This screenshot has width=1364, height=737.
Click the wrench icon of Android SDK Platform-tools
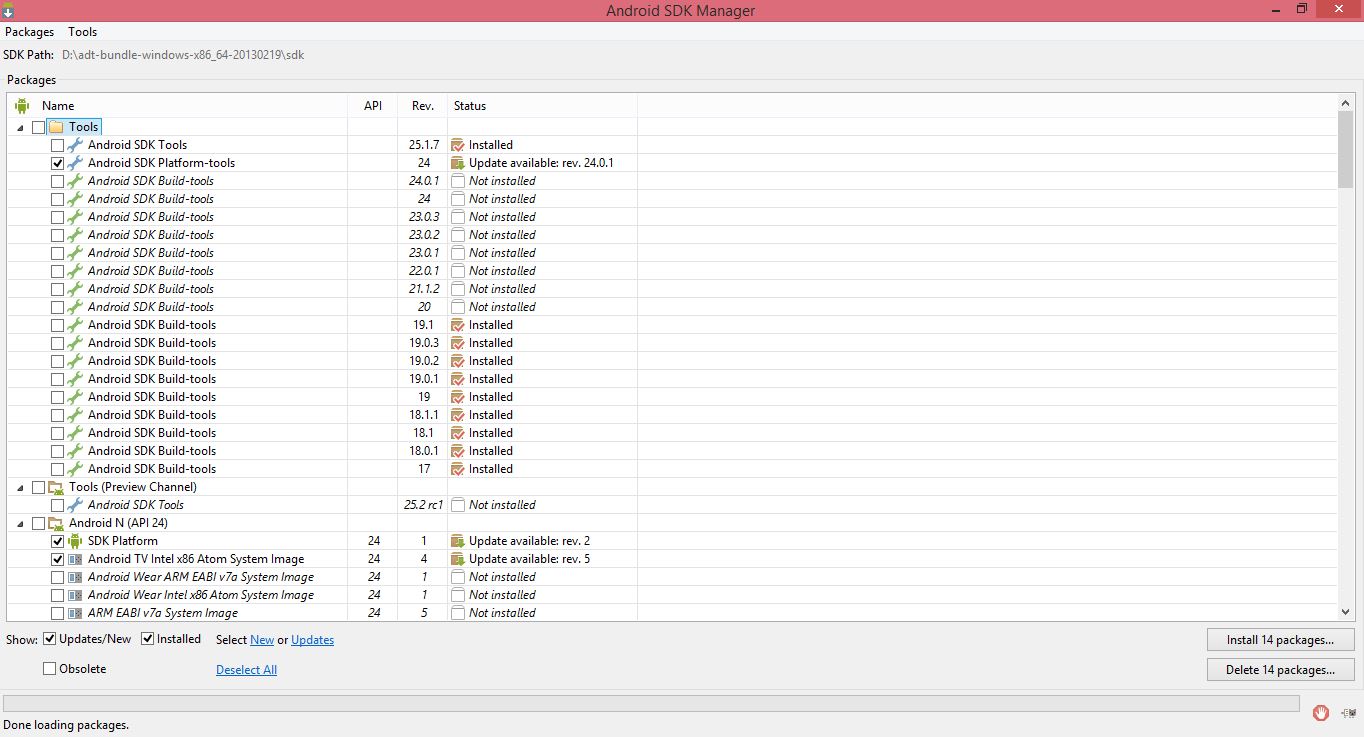coord(75,163)
